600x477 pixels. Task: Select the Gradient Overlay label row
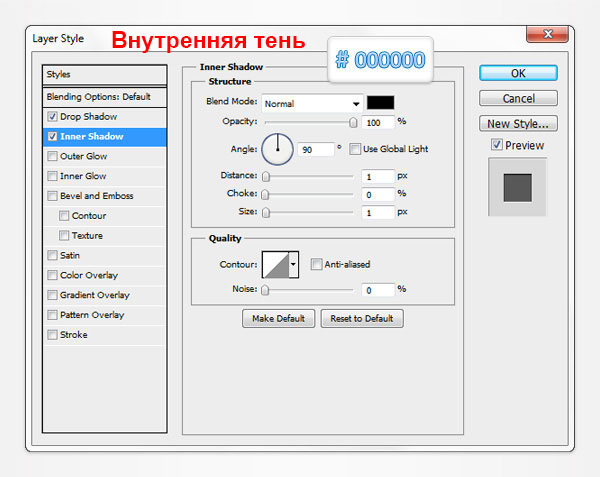click(x=104, y=295)
